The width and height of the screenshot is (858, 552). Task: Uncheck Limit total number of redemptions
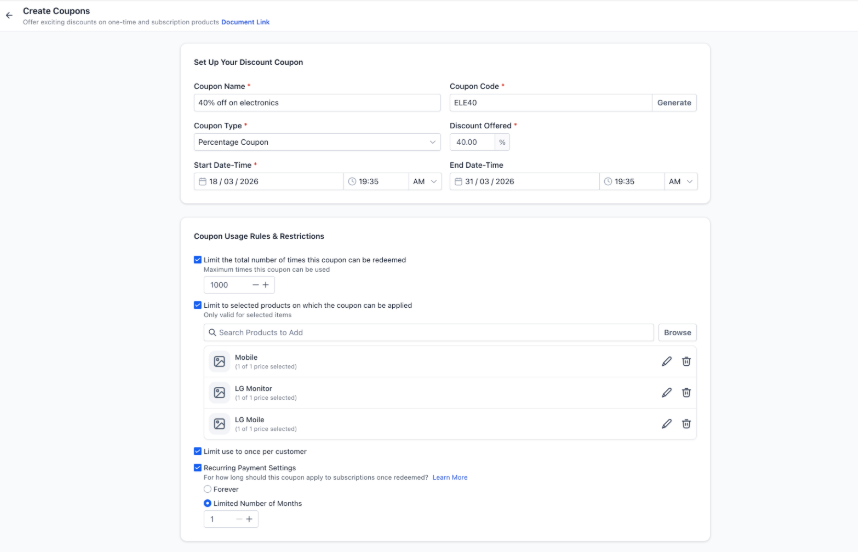[x=198, y=260]
